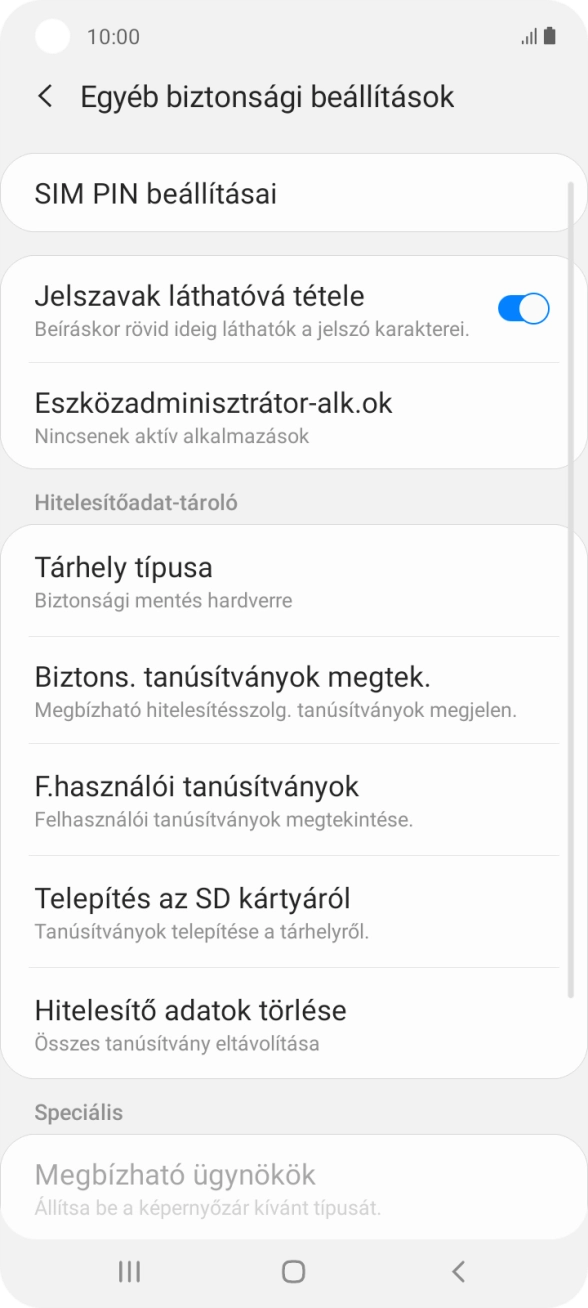The width and height of the screenshot is (588, 1308).
Task: Tap the navigation bar back button
Action: pyautogui.click(x=458, y=1271)
